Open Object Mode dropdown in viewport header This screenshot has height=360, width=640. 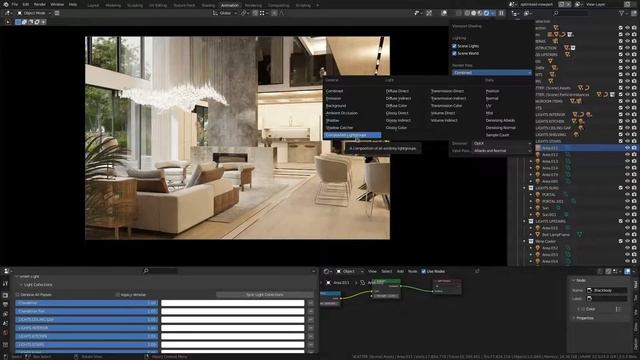[34, 13]
